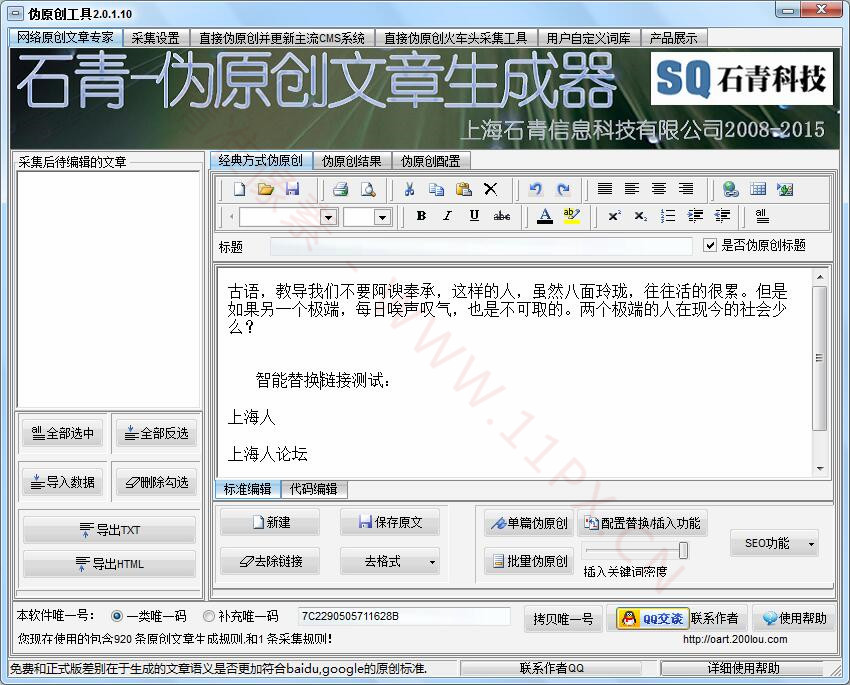The width and height of the screenshot is (850, 685).
Task: Undo the last edit
Action: pyautogui.click(x=536, y=189)
